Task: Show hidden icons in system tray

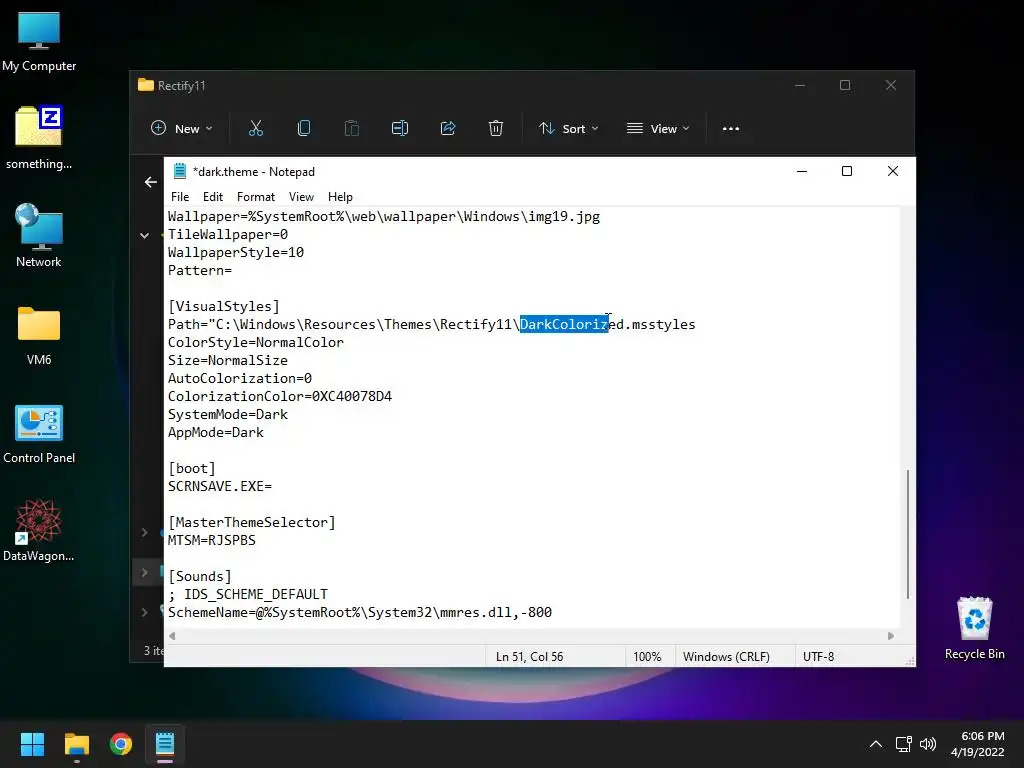Action: [876, 744]
